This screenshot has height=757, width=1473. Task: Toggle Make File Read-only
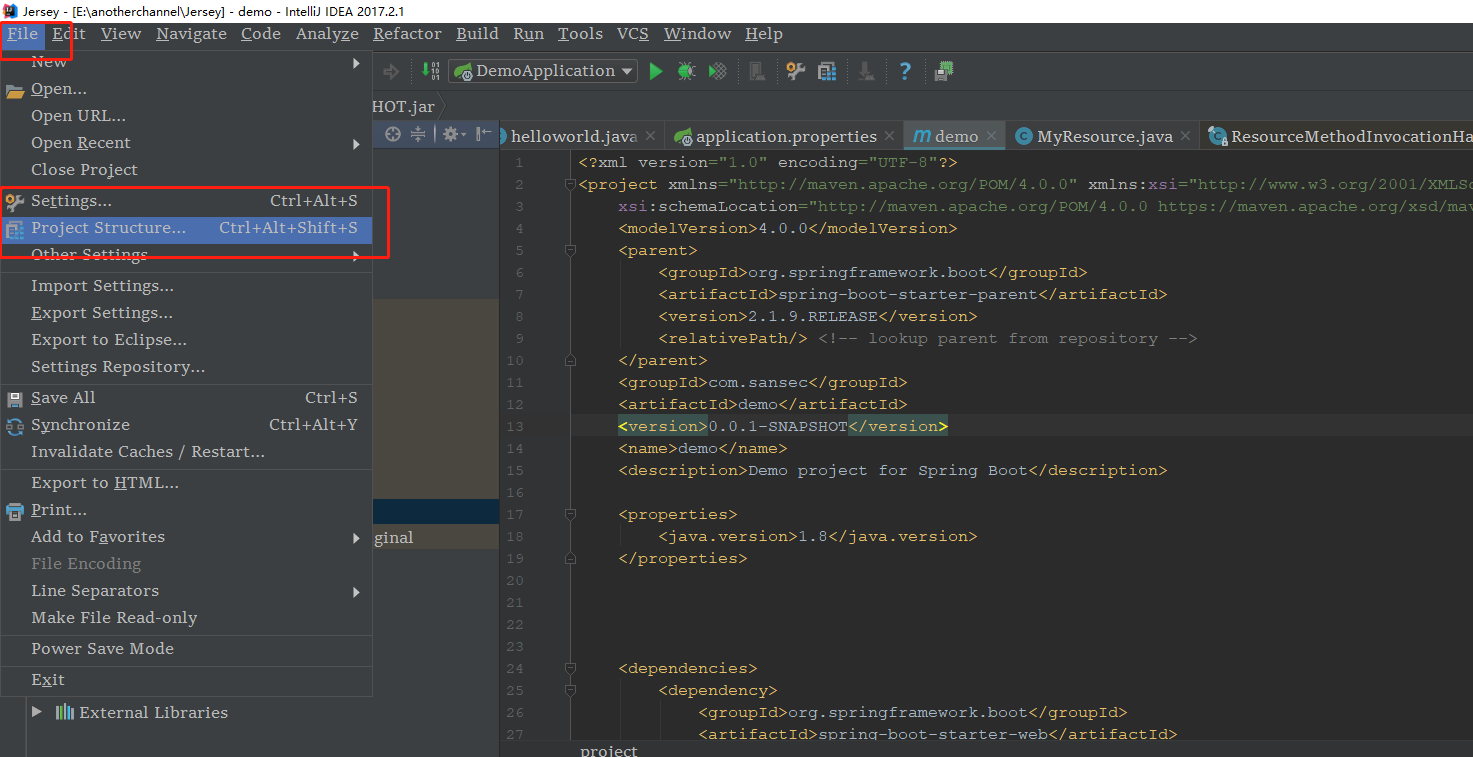coord(112,617)
